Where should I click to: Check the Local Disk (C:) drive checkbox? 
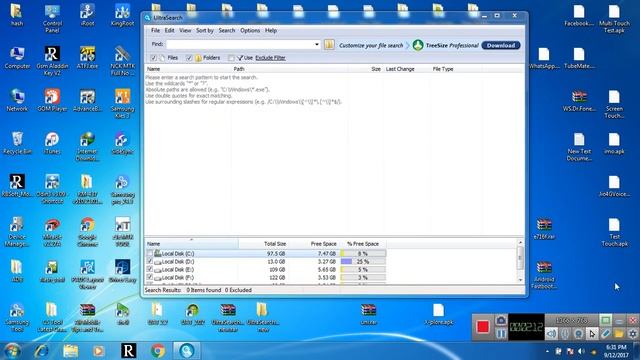coord(150,253)
